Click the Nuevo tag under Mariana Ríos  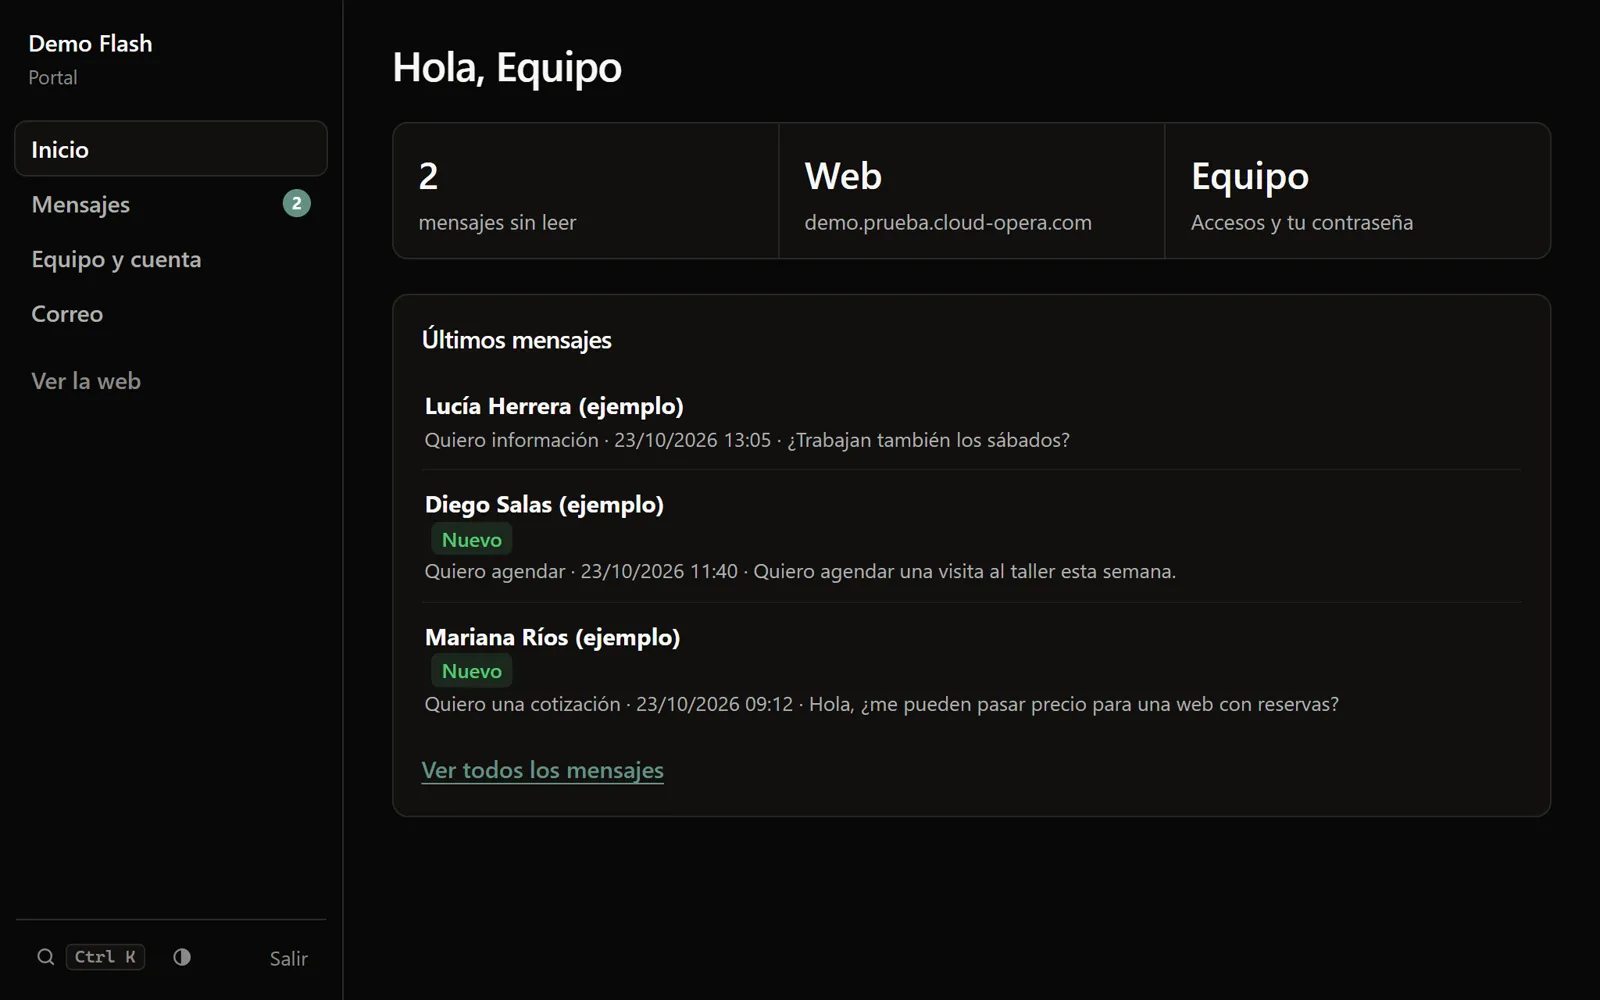pos(472,671)
